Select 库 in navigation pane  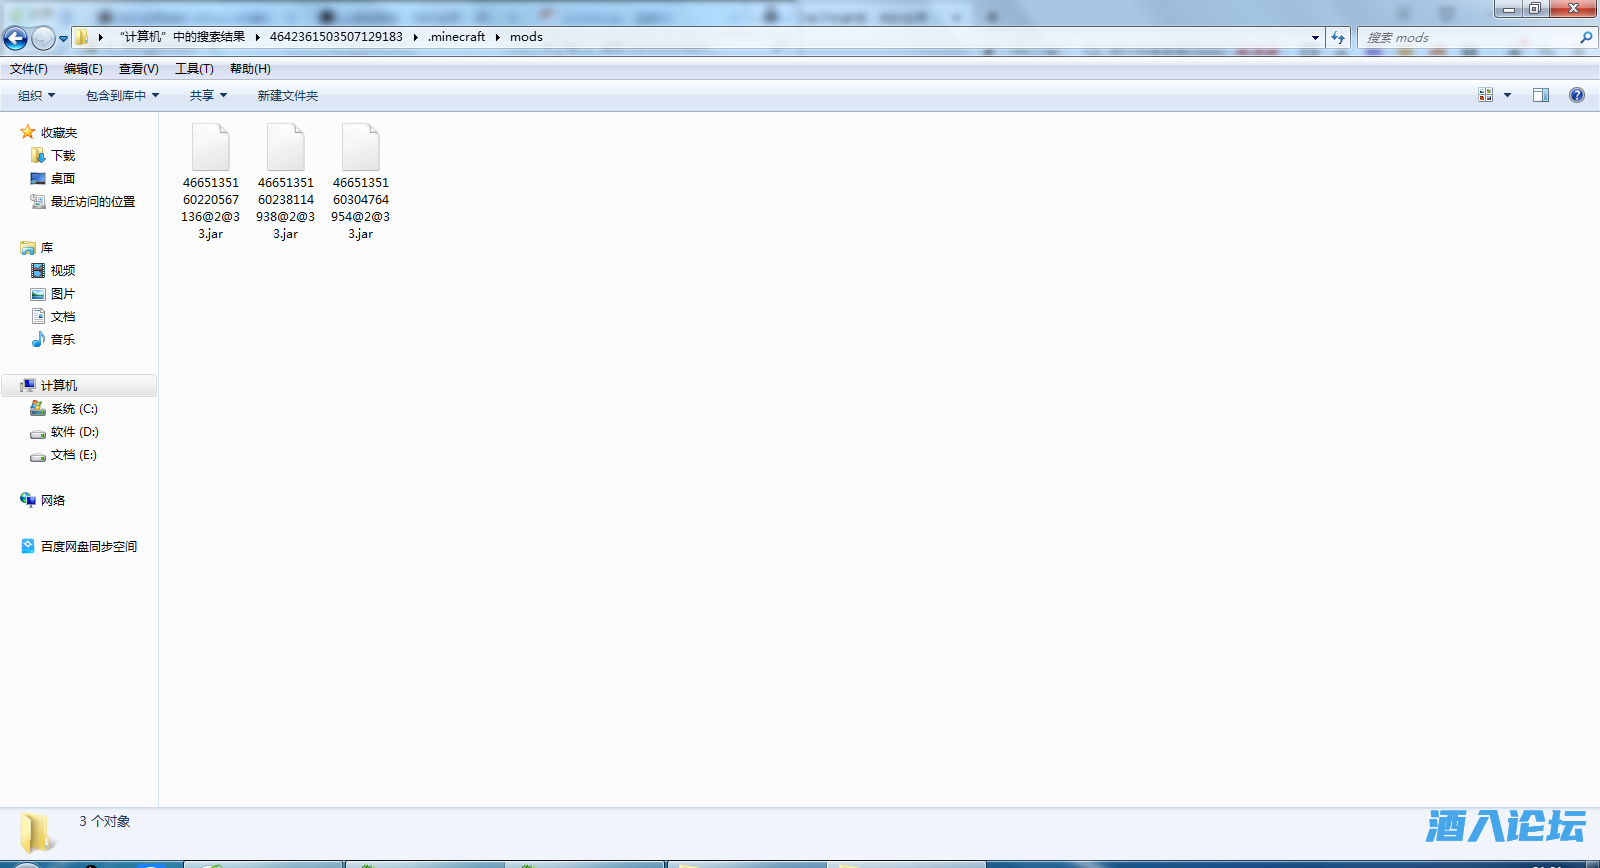point(47,248)
